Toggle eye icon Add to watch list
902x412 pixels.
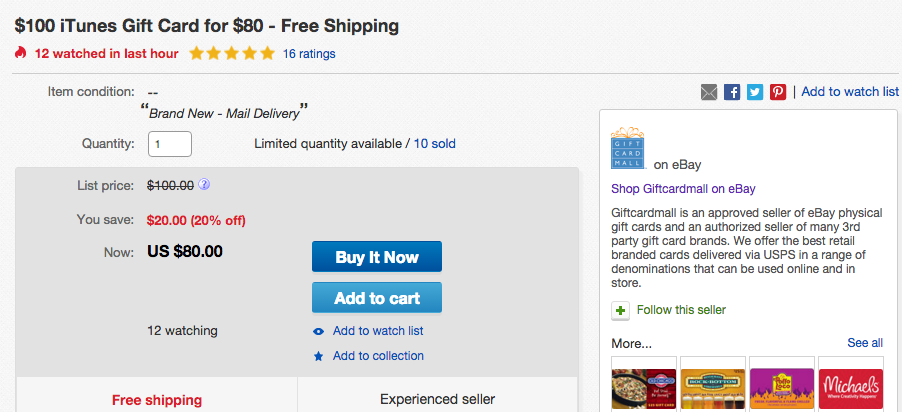tap(318, 331)
